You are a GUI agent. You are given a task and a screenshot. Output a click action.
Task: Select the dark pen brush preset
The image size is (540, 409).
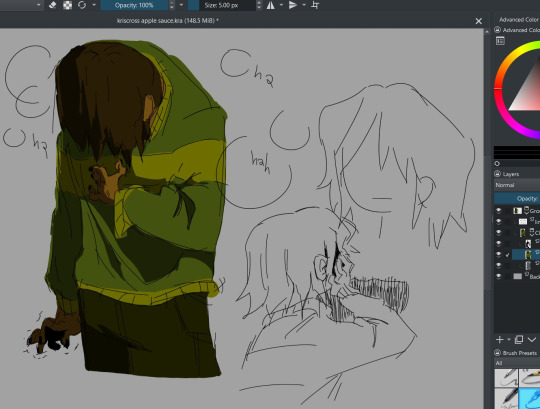pyautogui.click(x=506, y=398)
